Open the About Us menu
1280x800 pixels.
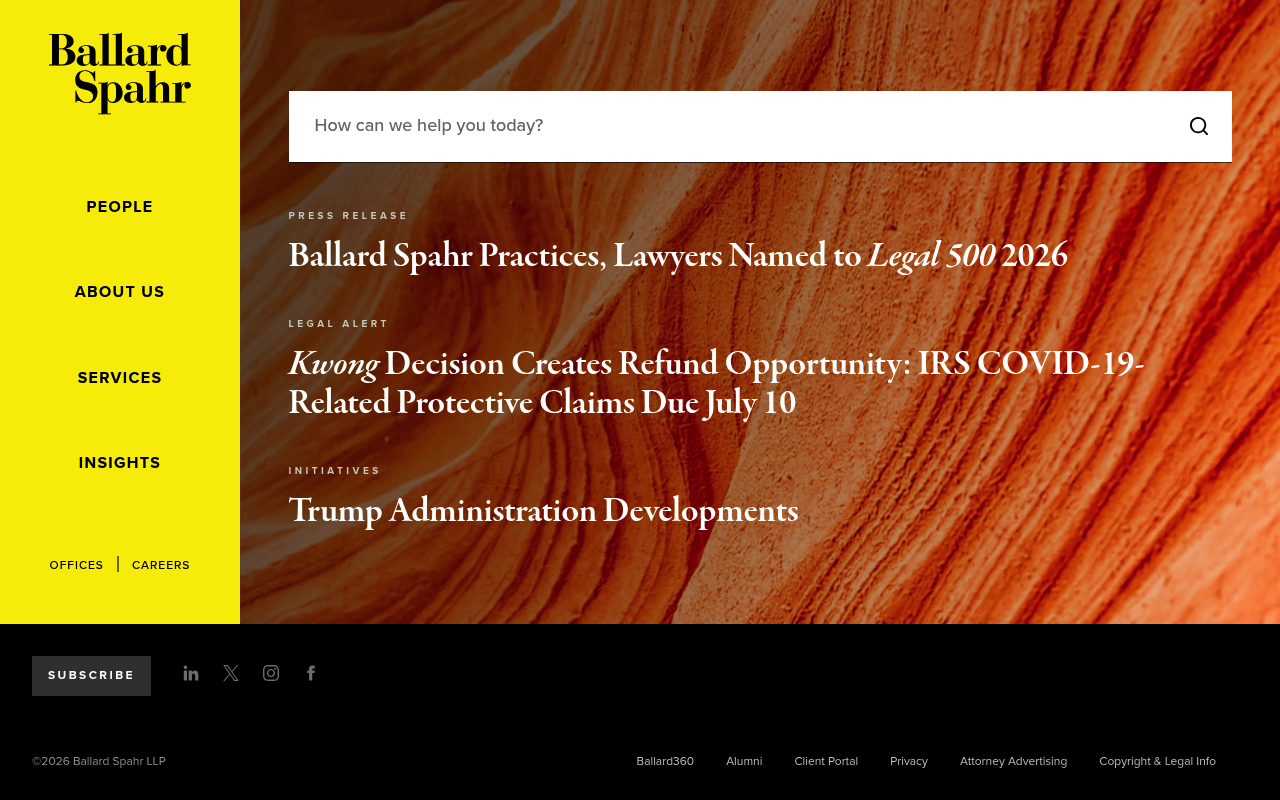[120, 292]
